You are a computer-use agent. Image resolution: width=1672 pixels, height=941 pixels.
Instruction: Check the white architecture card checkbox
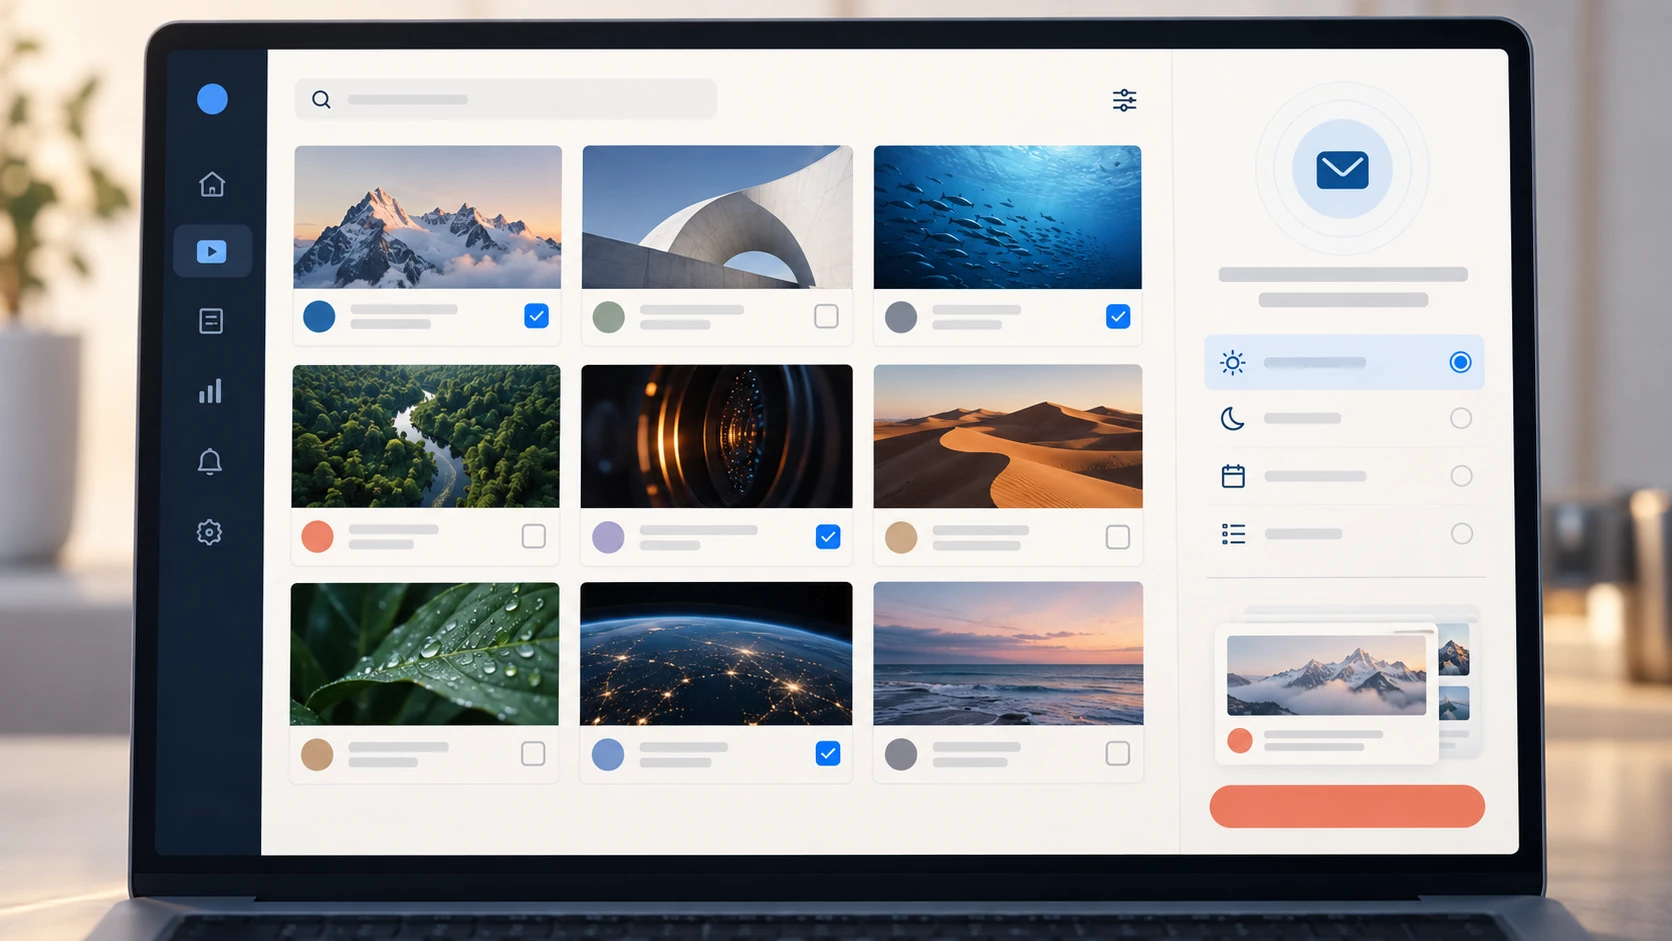[x=826, y=316]
